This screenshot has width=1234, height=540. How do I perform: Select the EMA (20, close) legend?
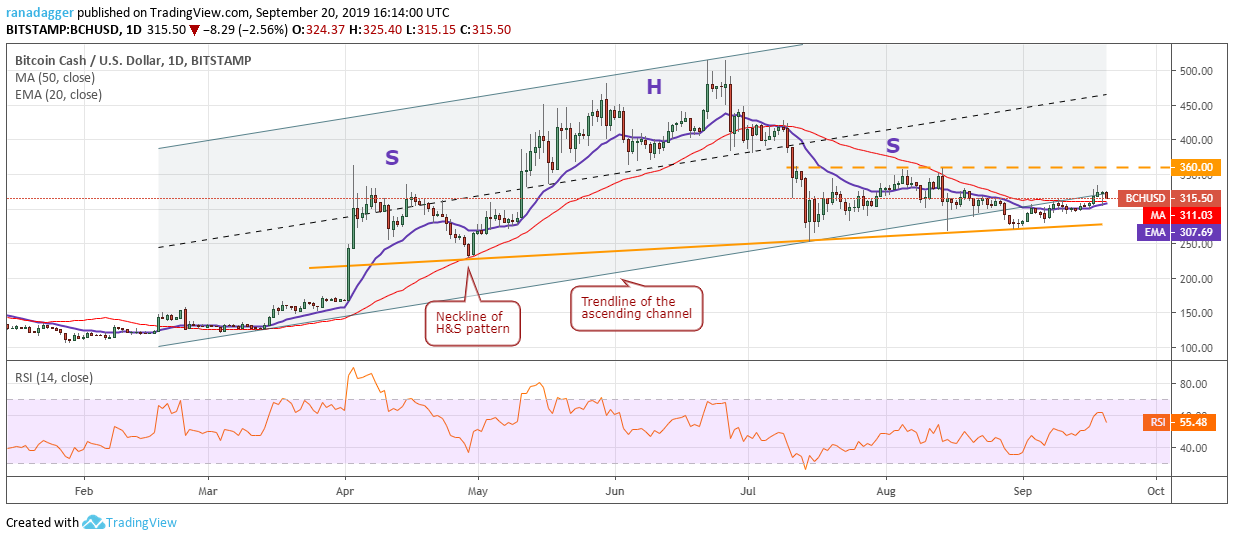[x=59, y=95]
